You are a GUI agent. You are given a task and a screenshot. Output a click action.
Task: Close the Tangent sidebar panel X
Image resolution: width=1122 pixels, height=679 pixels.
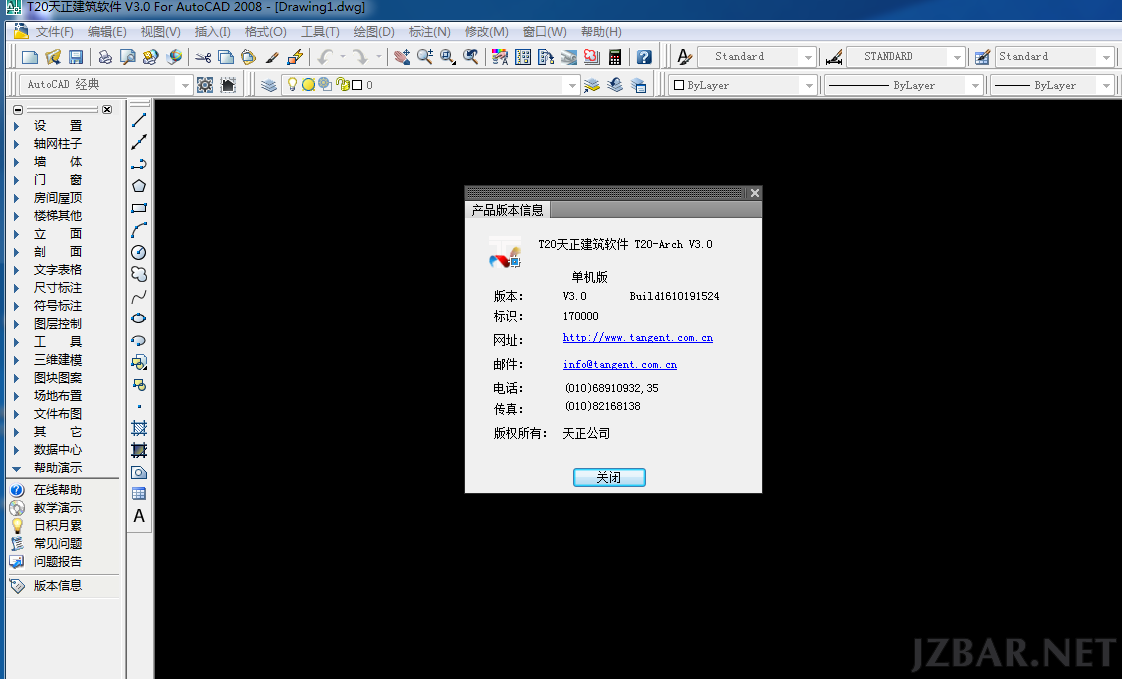(x=107, y=109)
